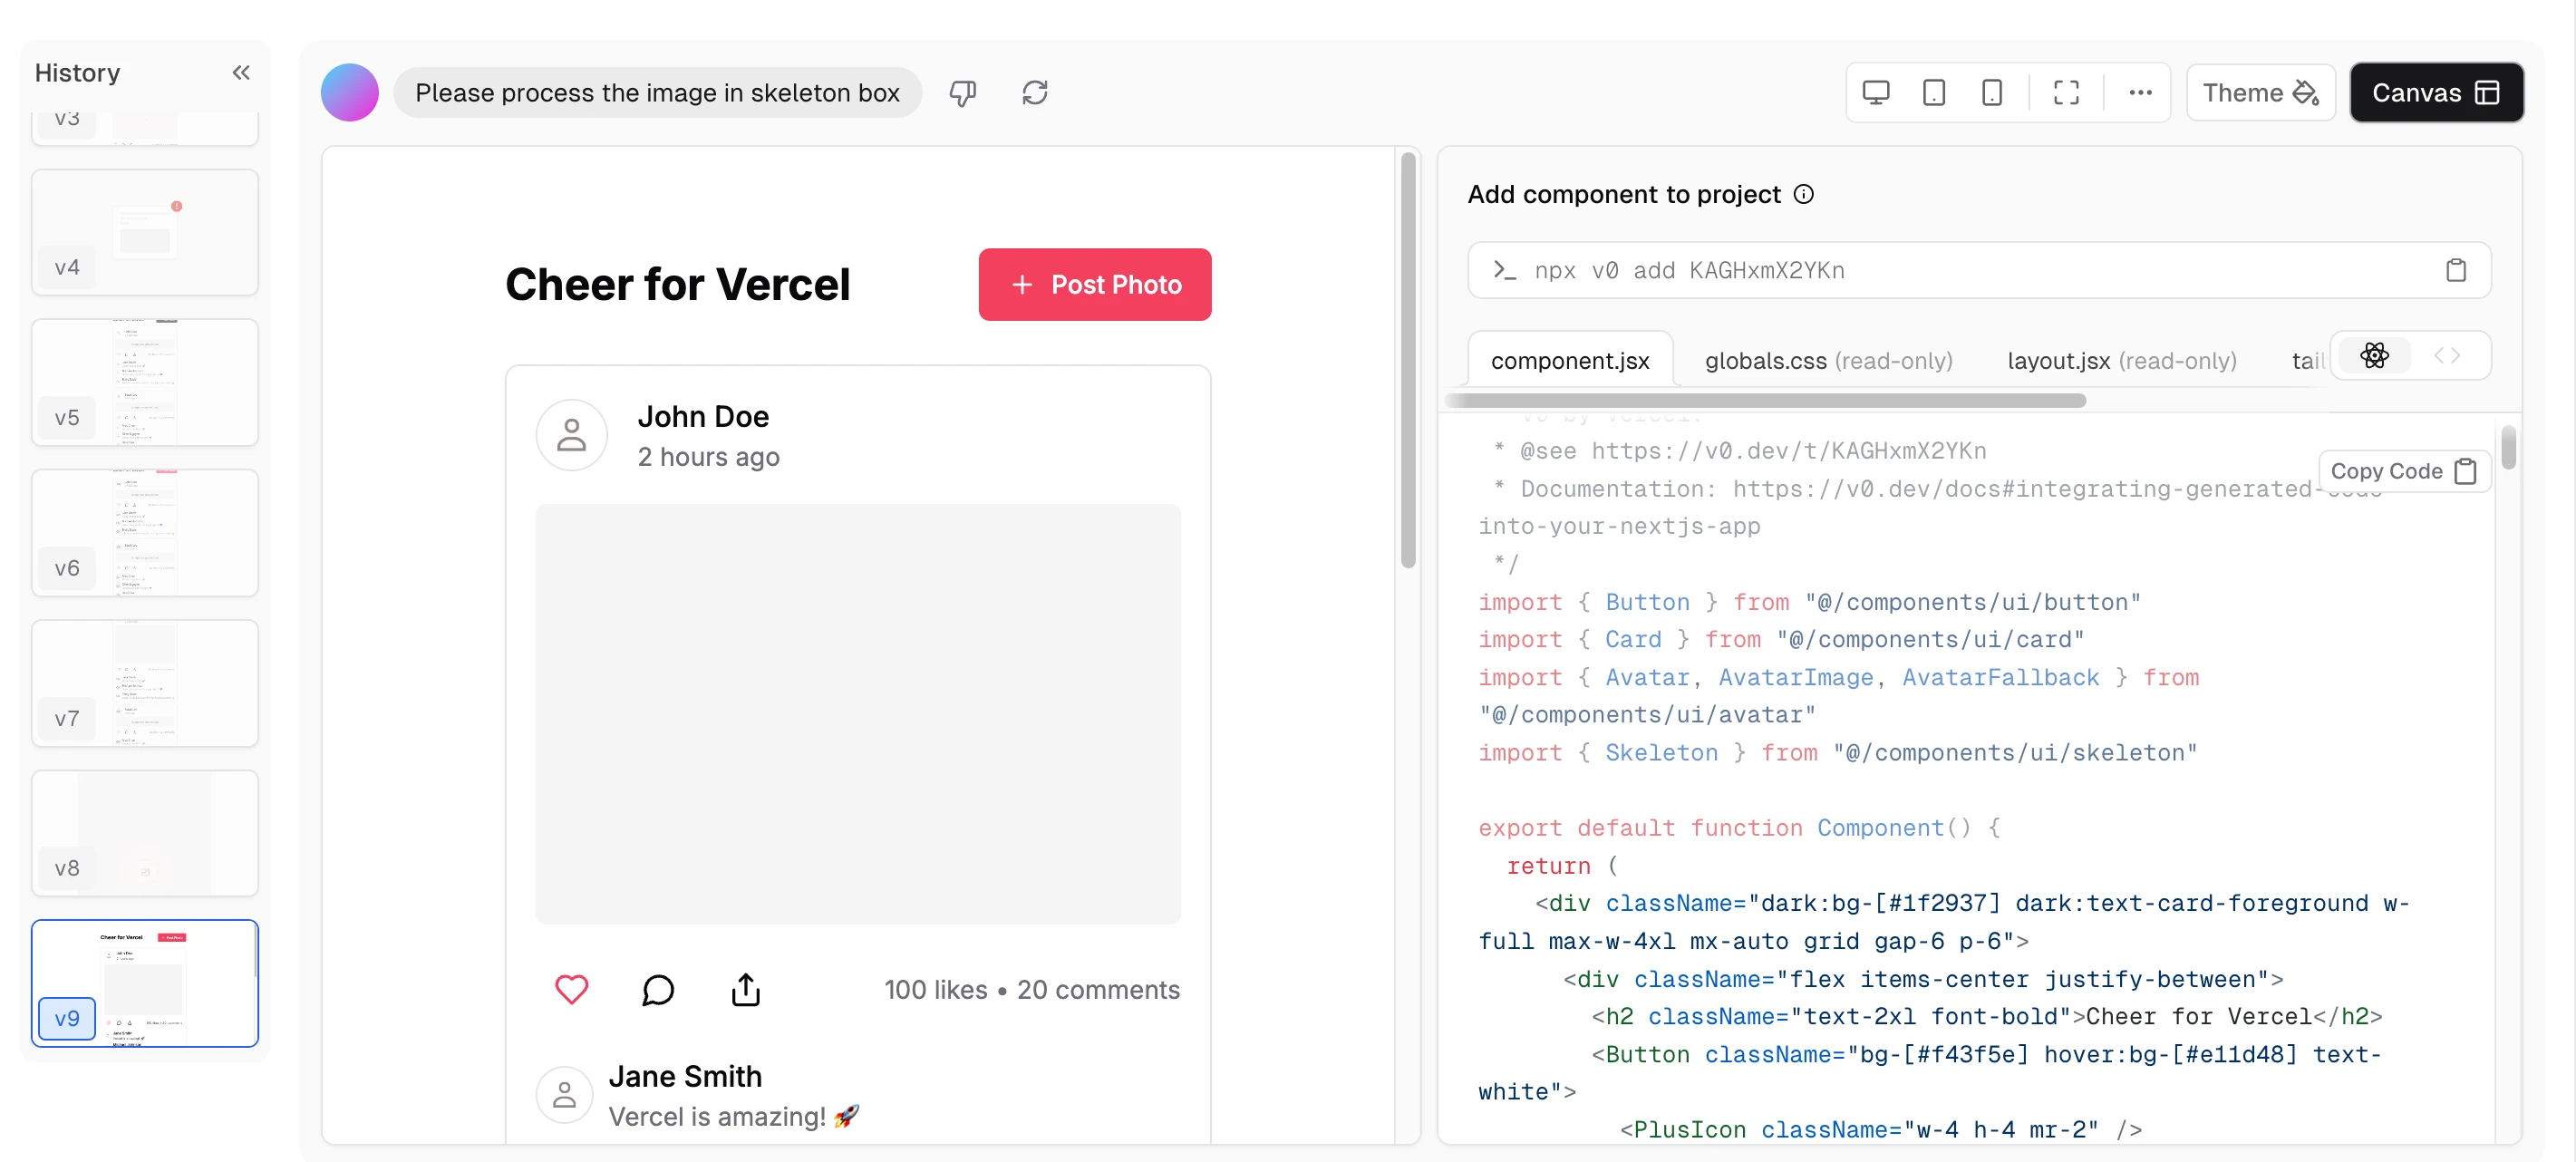Click the Post Photo button
The image size is (2576, 1162).
coord(1095,285)
